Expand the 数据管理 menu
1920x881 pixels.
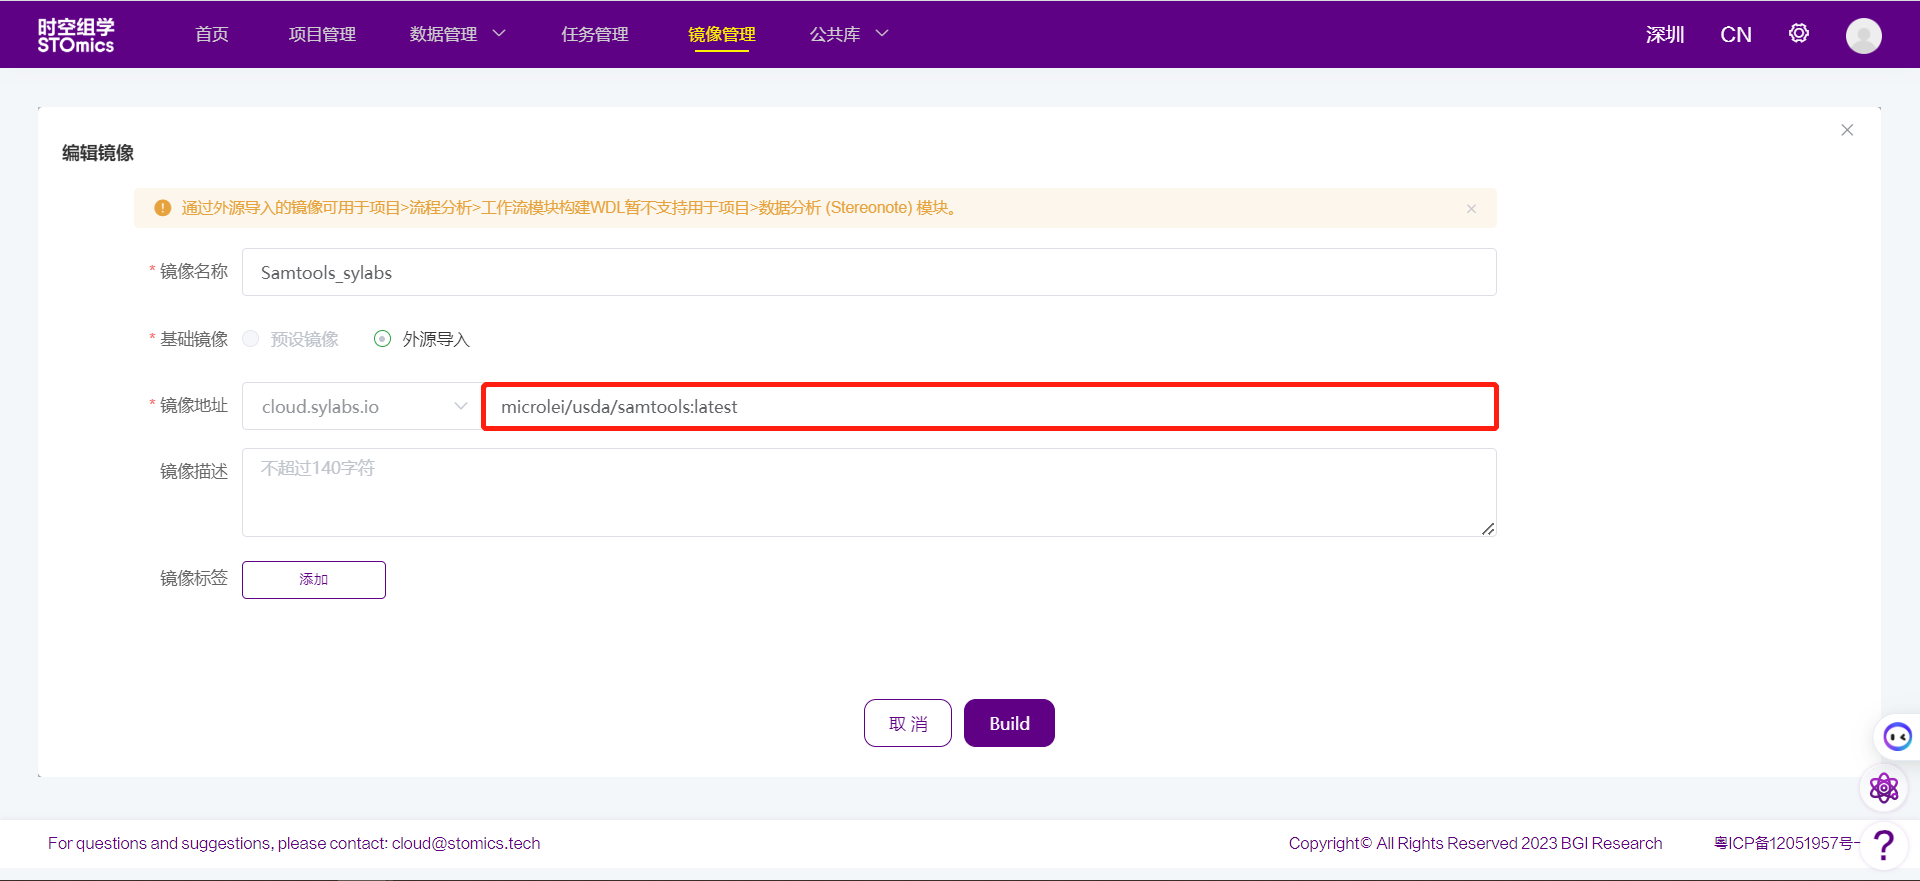[457, 35]
